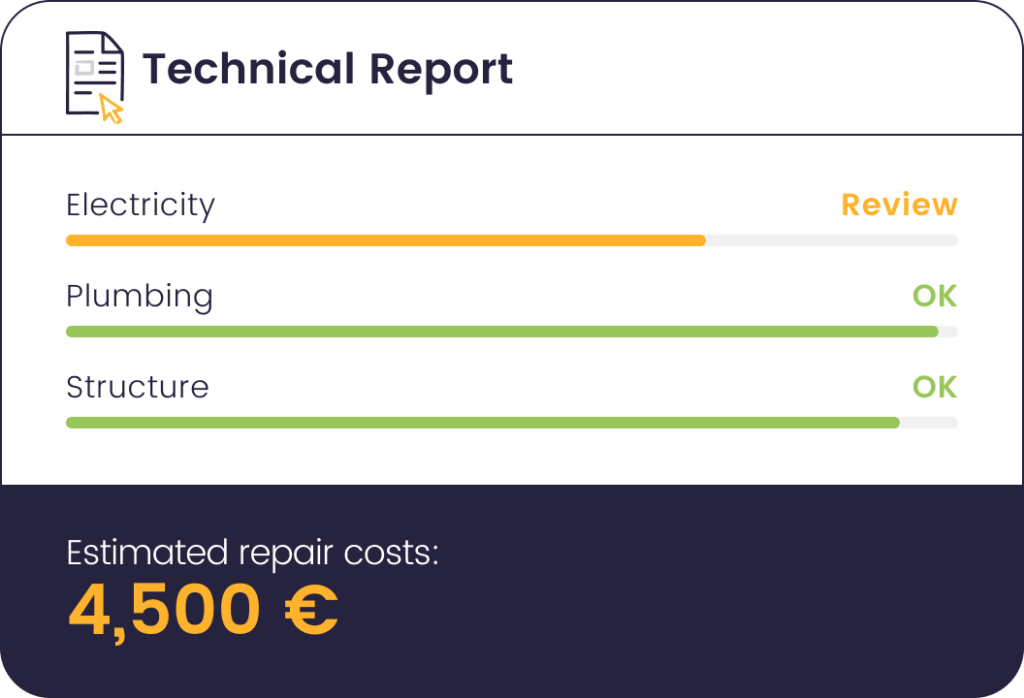1024x698 pixels.
Task: Click the Plumbing green progress bar
Action: coord(502,332)
